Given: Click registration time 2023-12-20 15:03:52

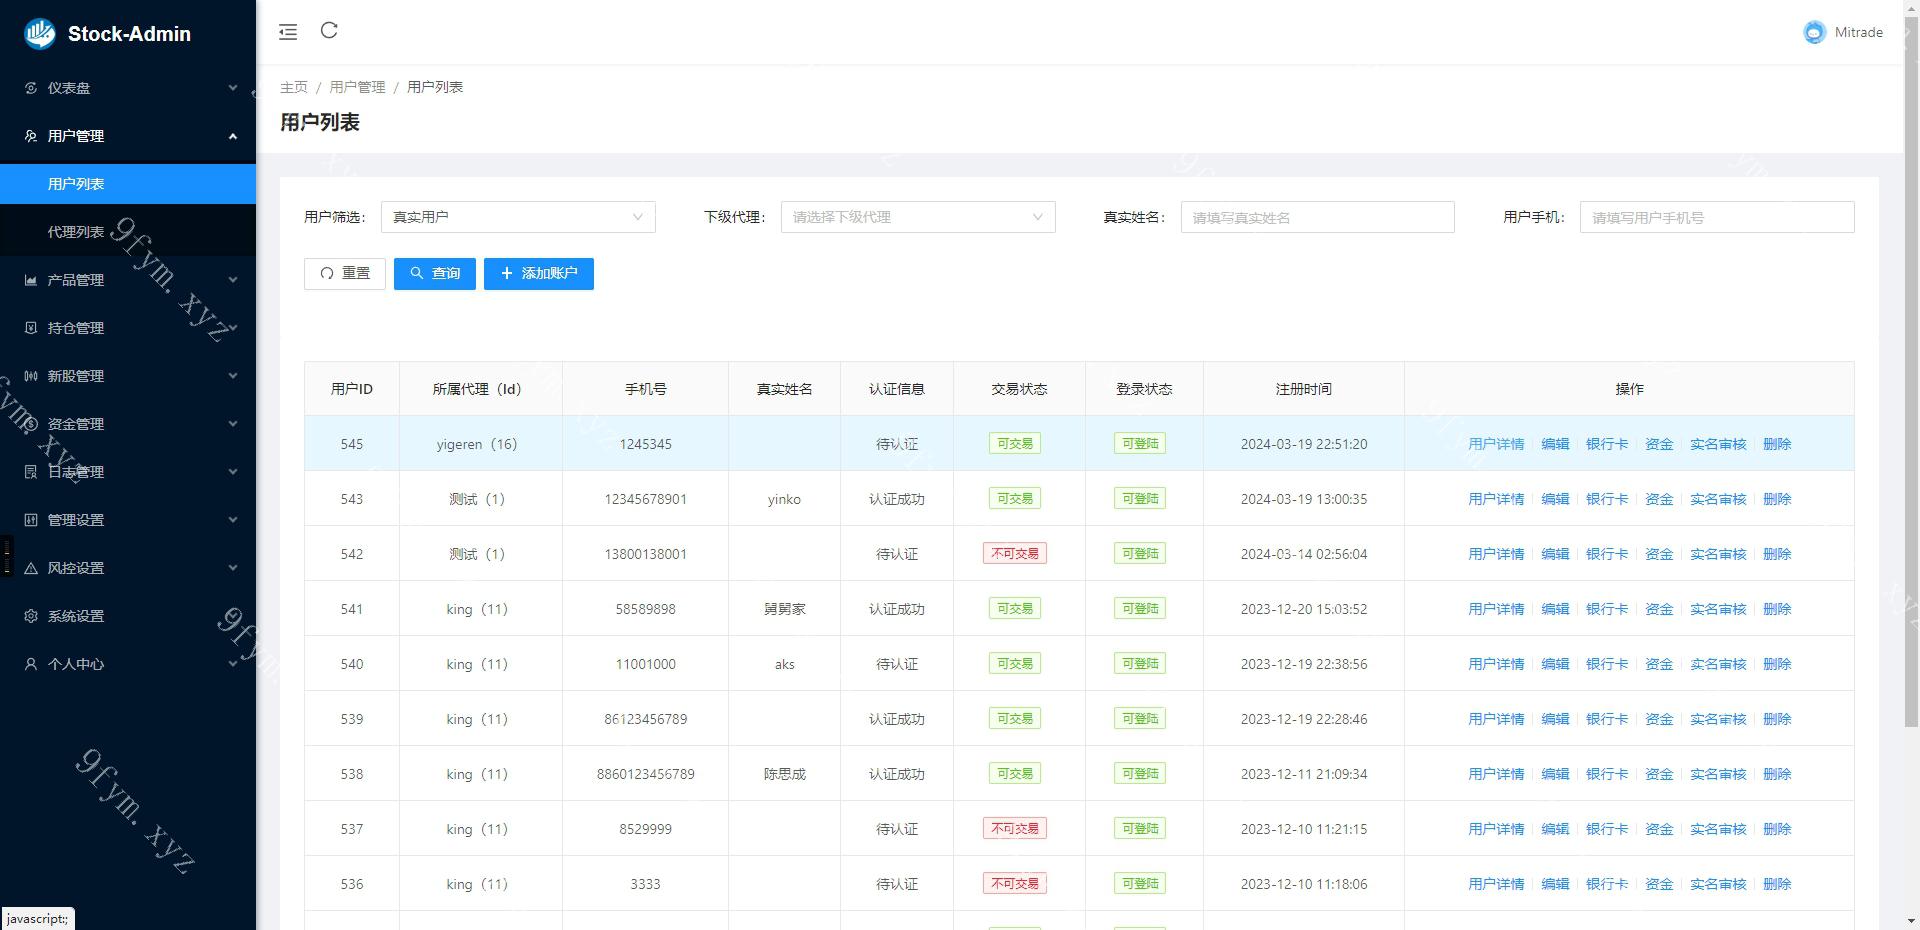Looking at the screenshot, I should tap(1304, 609).
